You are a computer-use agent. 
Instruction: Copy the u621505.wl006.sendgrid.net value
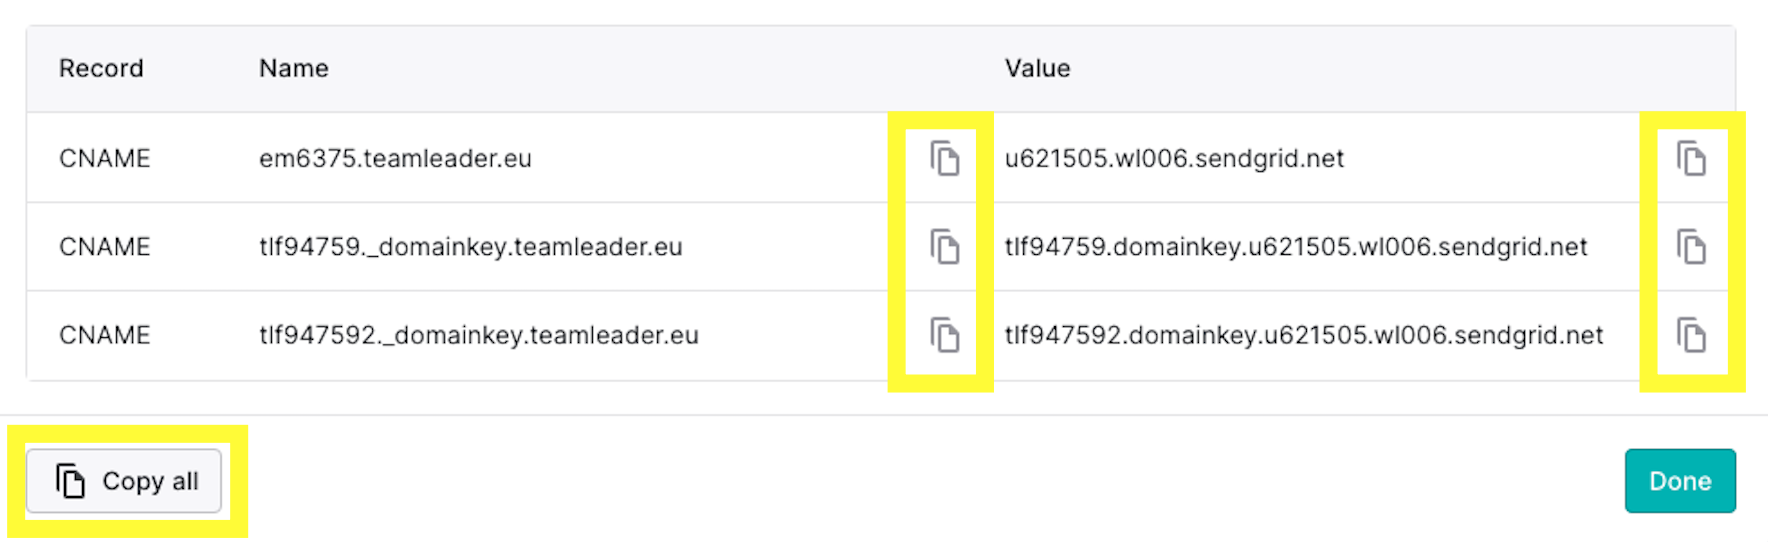(1691, 158)
